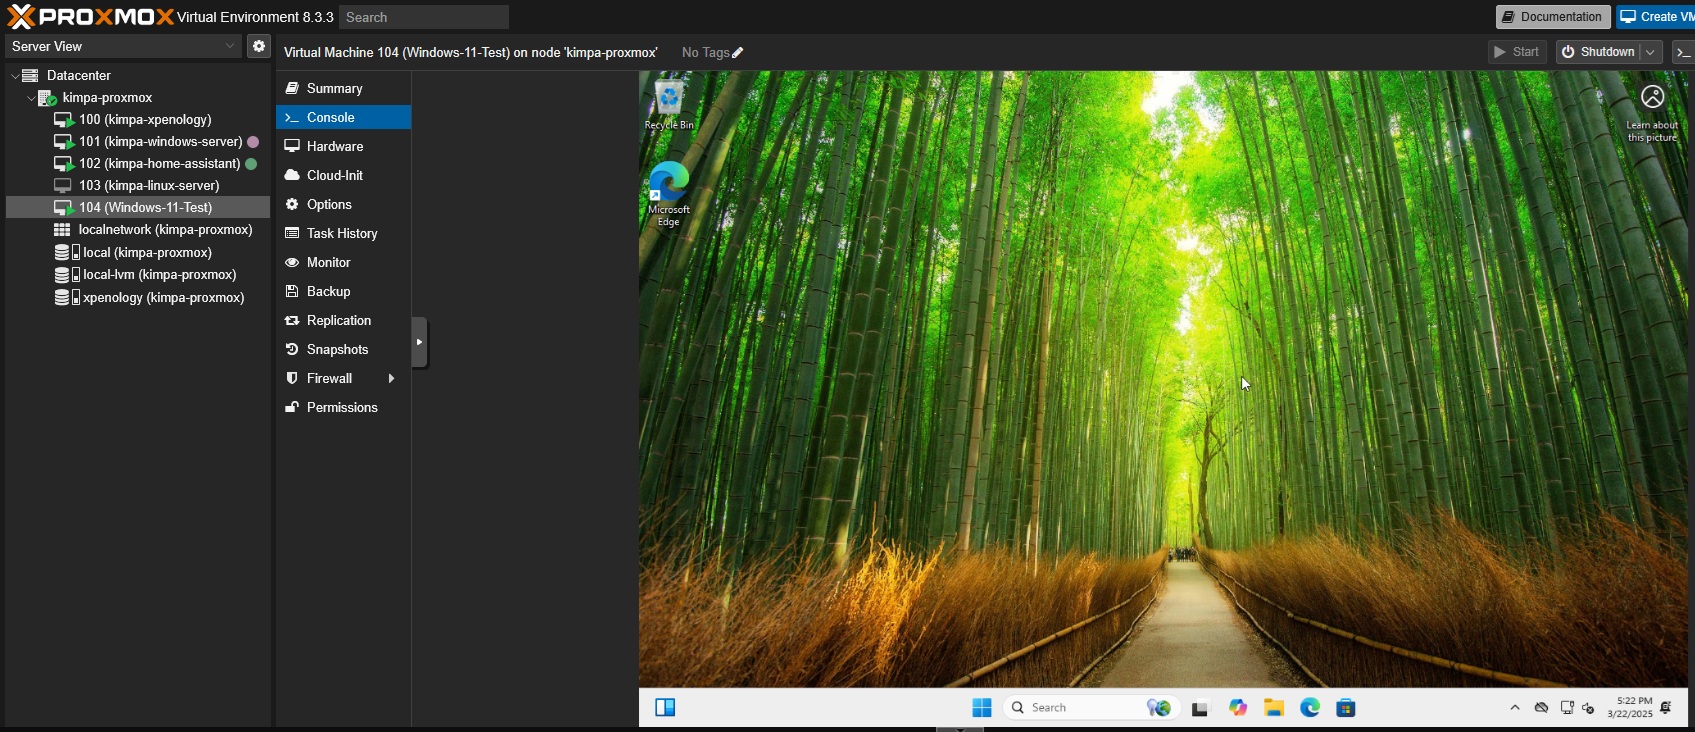Expand the noVNC side panel handle
The height and width of the screenshot is (732, 1695).
[x=420, y=342]
